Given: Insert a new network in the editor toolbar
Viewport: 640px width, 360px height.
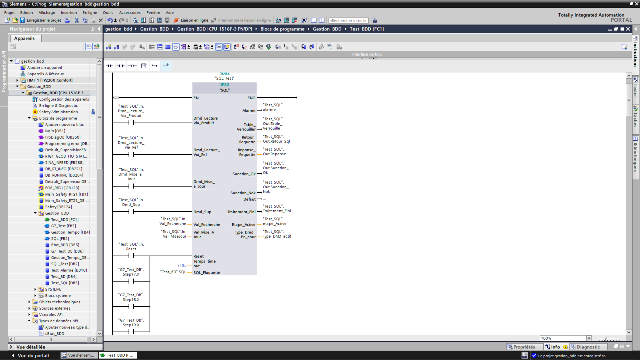Looking at the screenshot, I should (x=109, y=47).
